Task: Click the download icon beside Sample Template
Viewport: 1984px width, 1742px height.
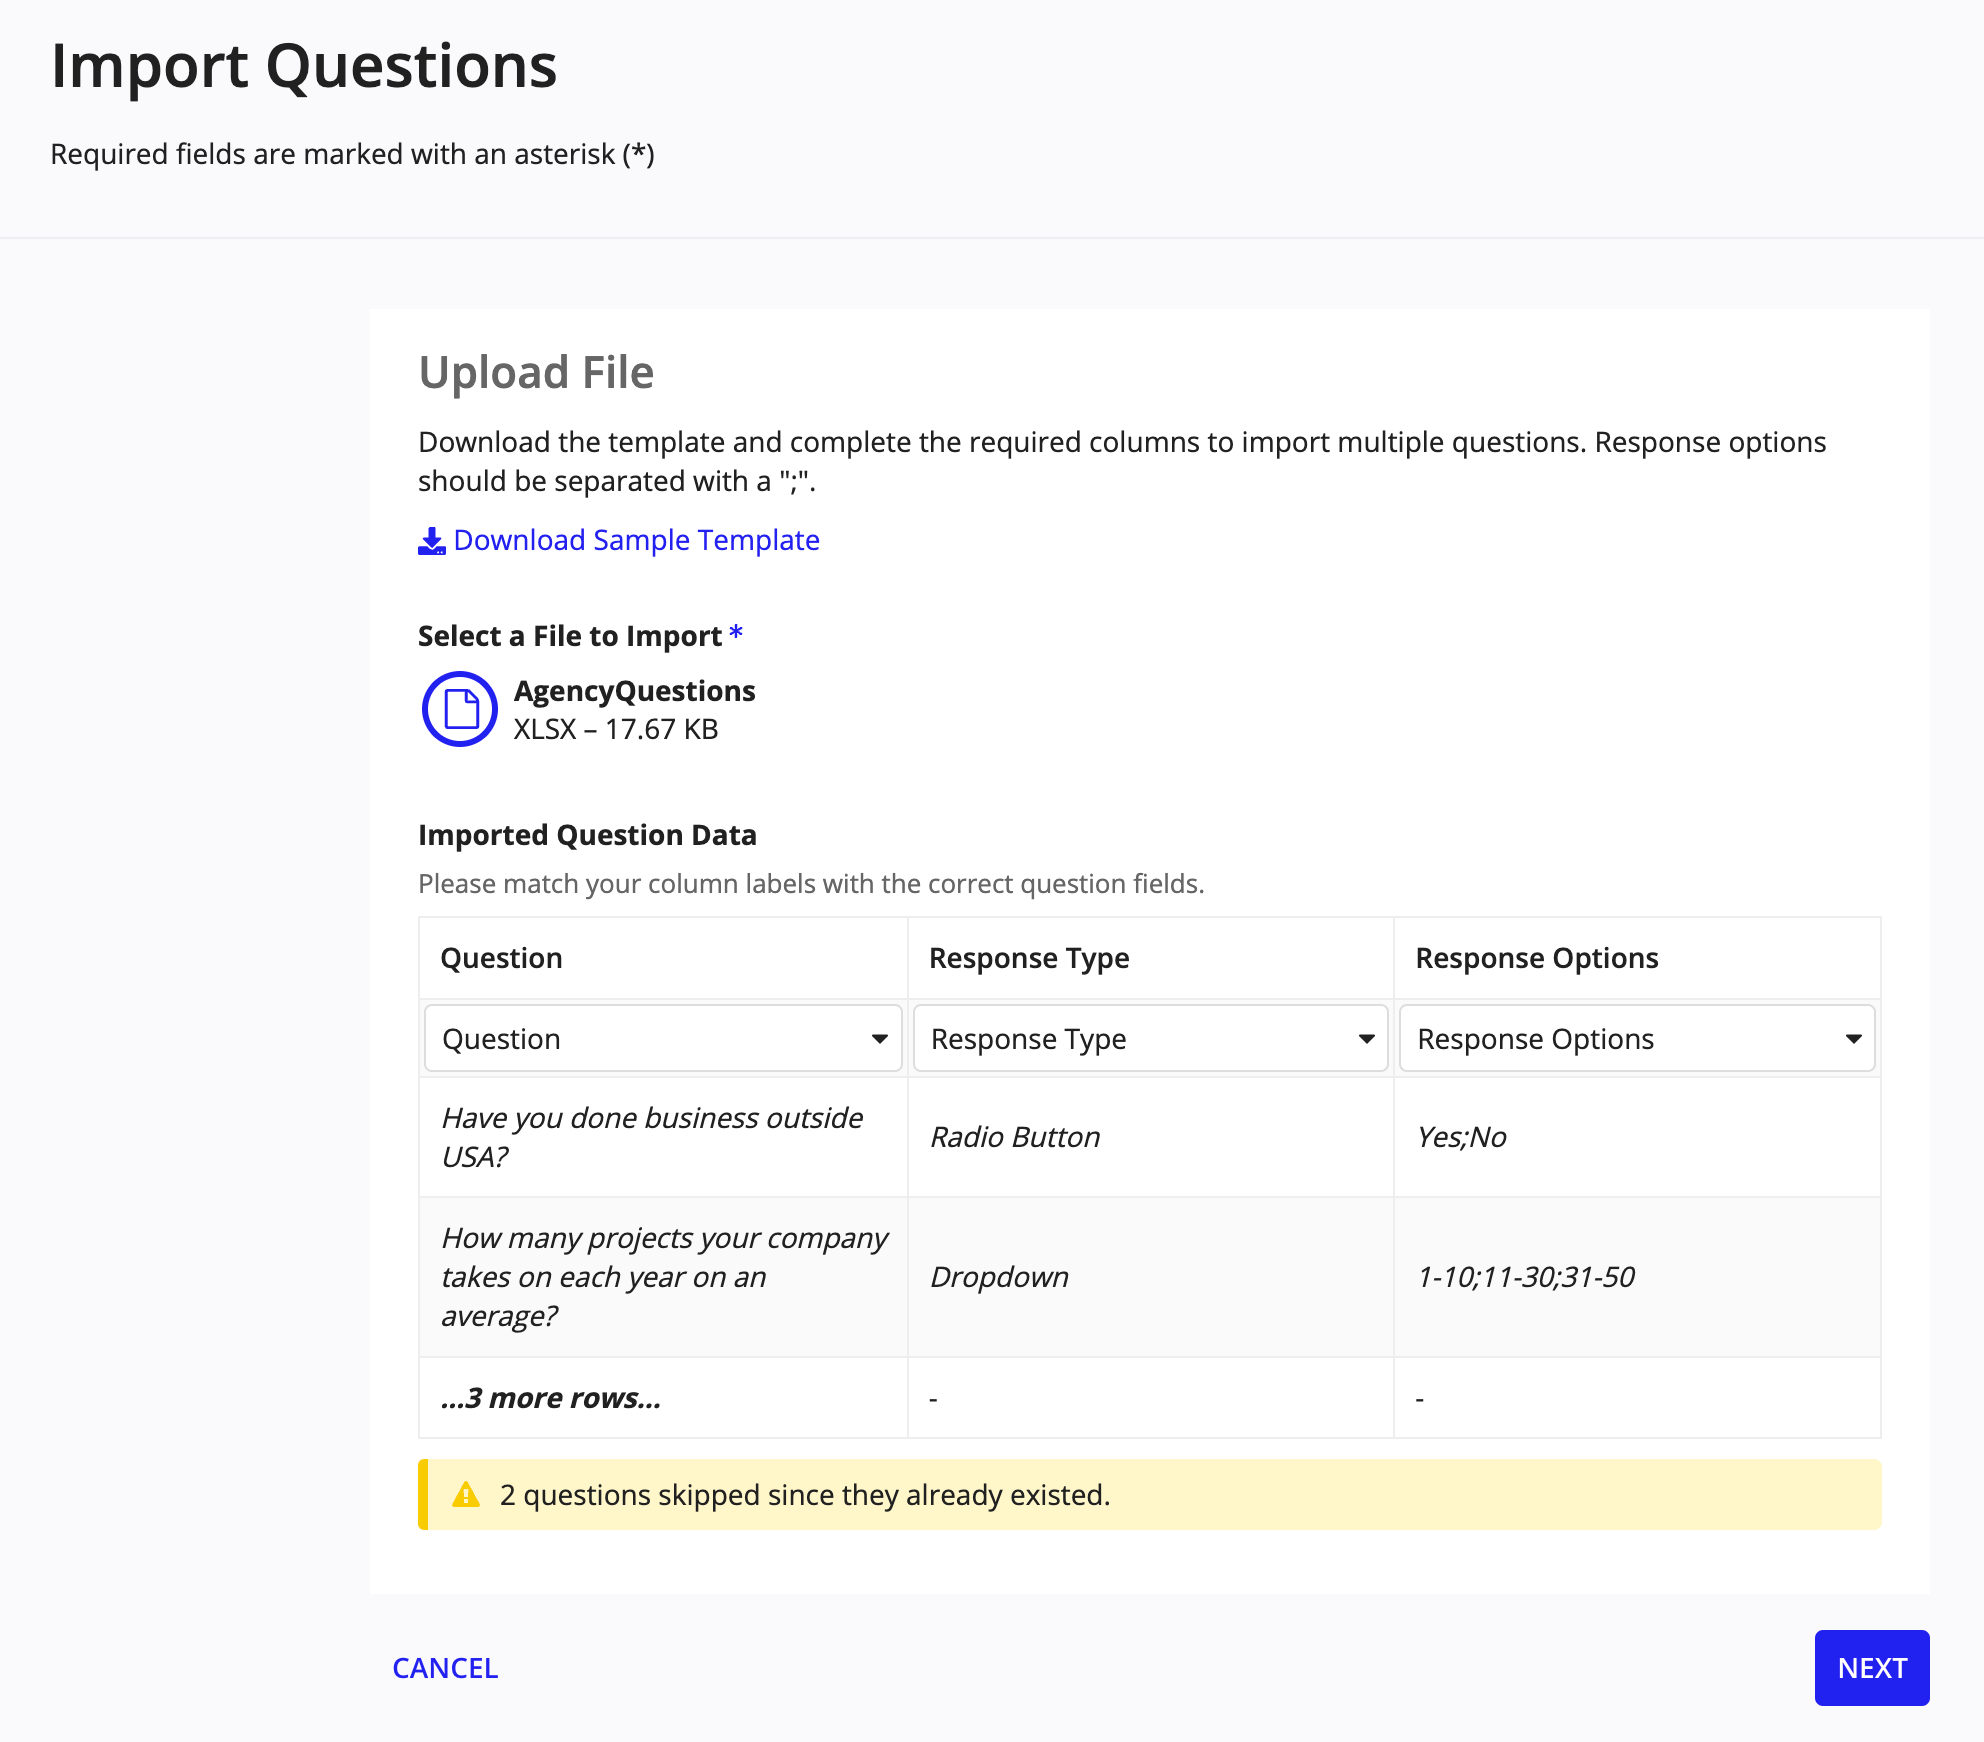Action: [x=432, y=541]
